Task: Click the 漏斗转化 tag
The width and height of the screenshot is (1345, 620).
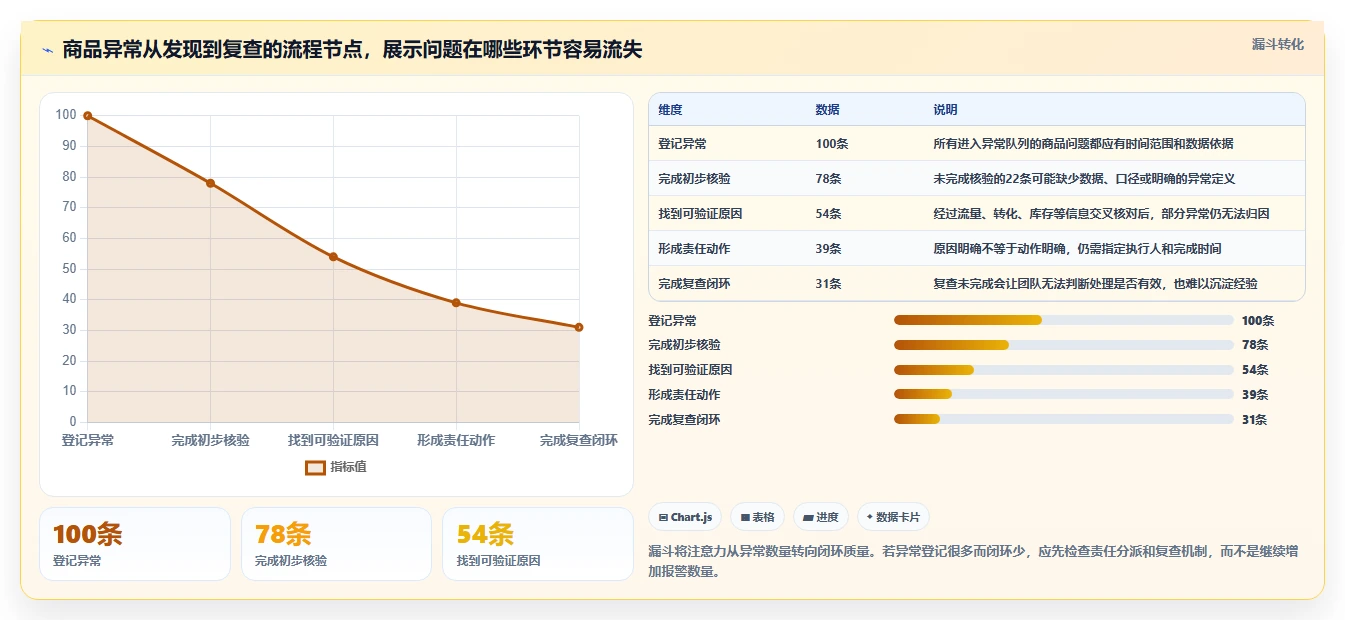Action: [1277, 45]
